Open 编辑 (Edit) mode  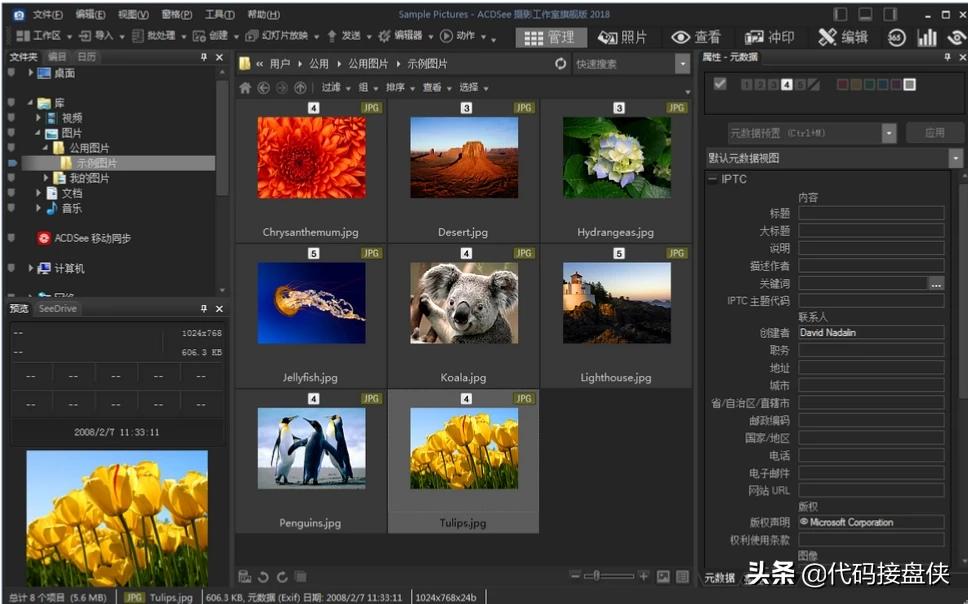pos(842,37)
